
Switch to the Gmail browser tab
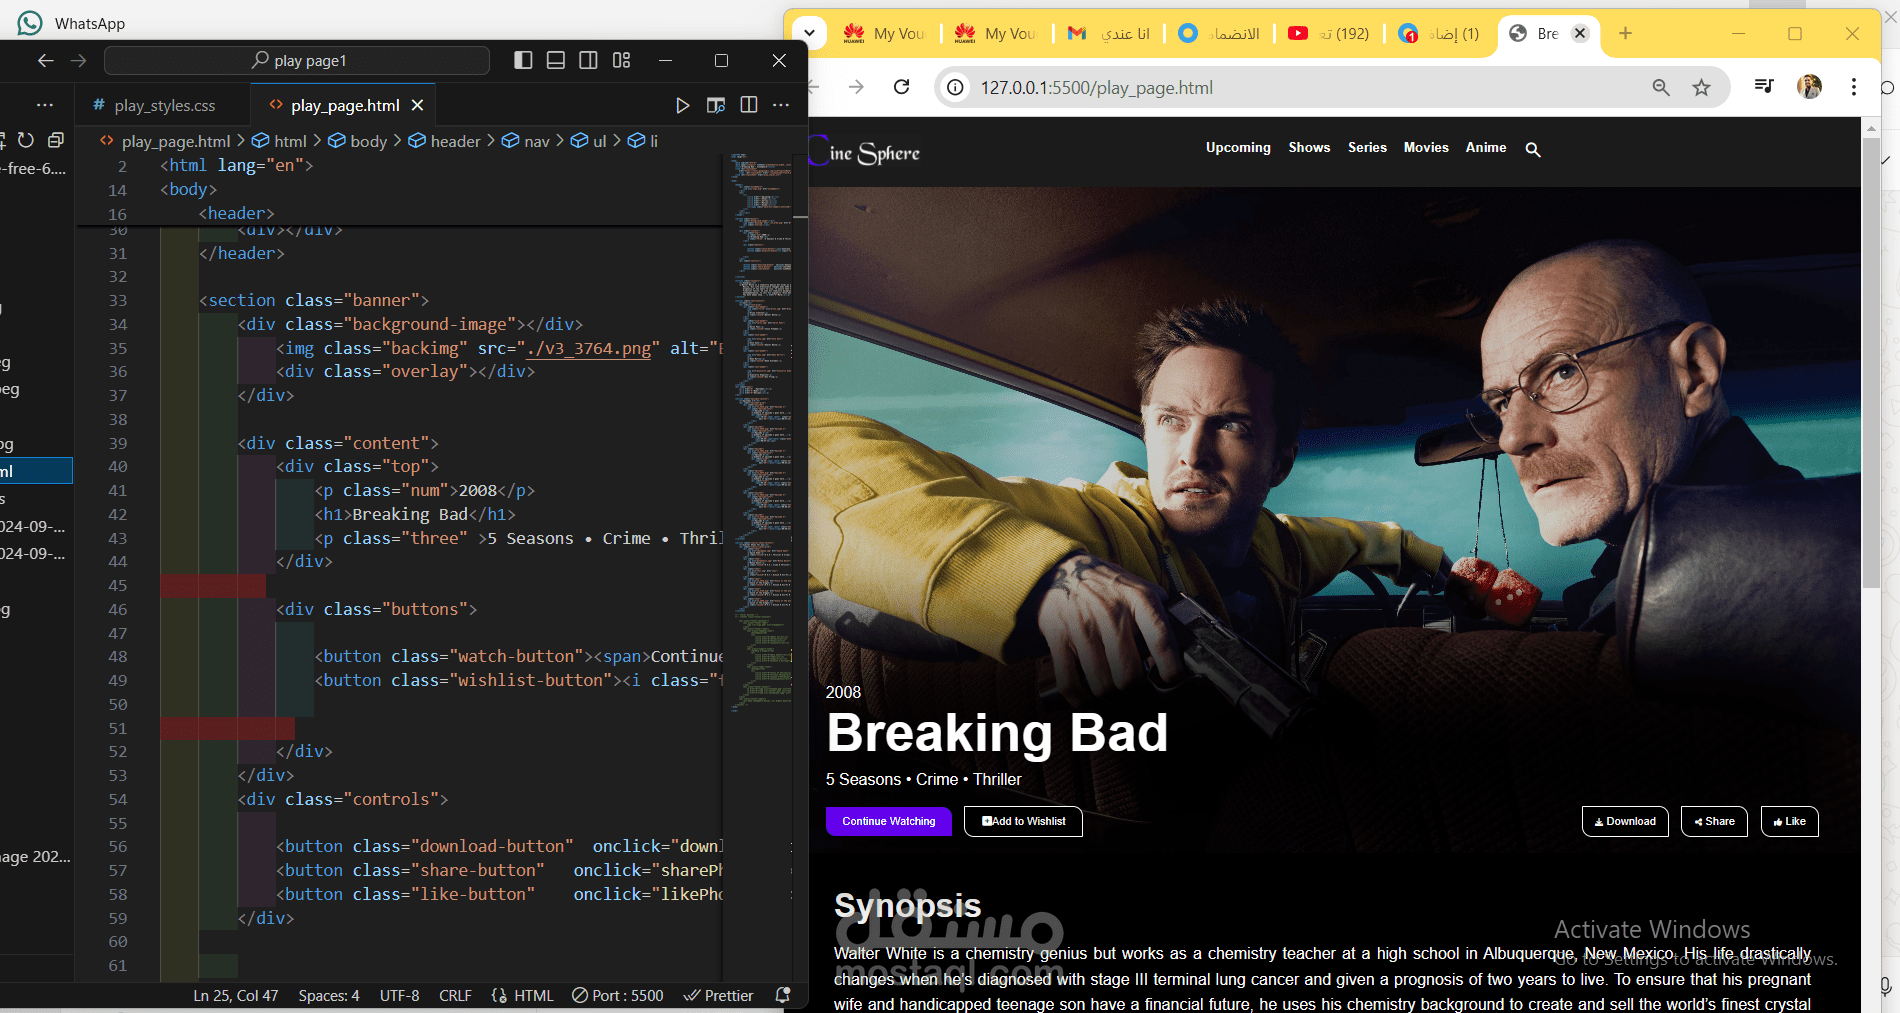coord(1108,34)
